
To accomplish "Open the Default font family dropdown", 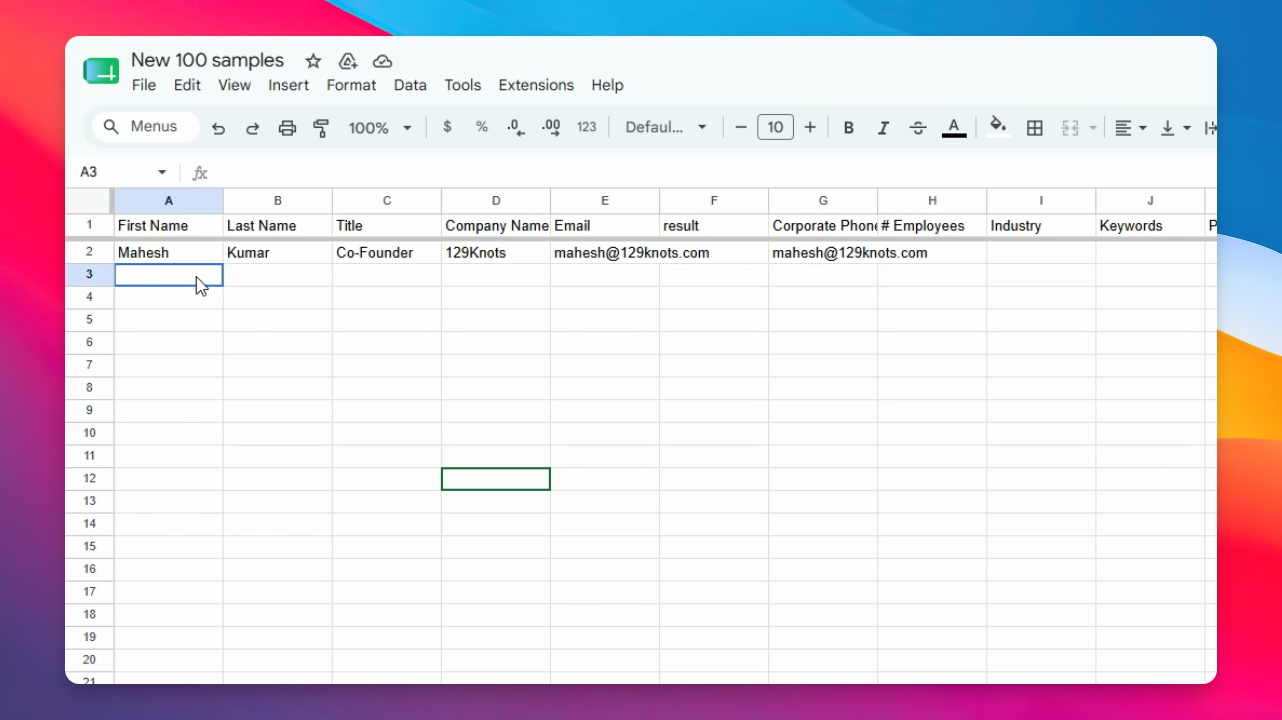I will [666, 127].
